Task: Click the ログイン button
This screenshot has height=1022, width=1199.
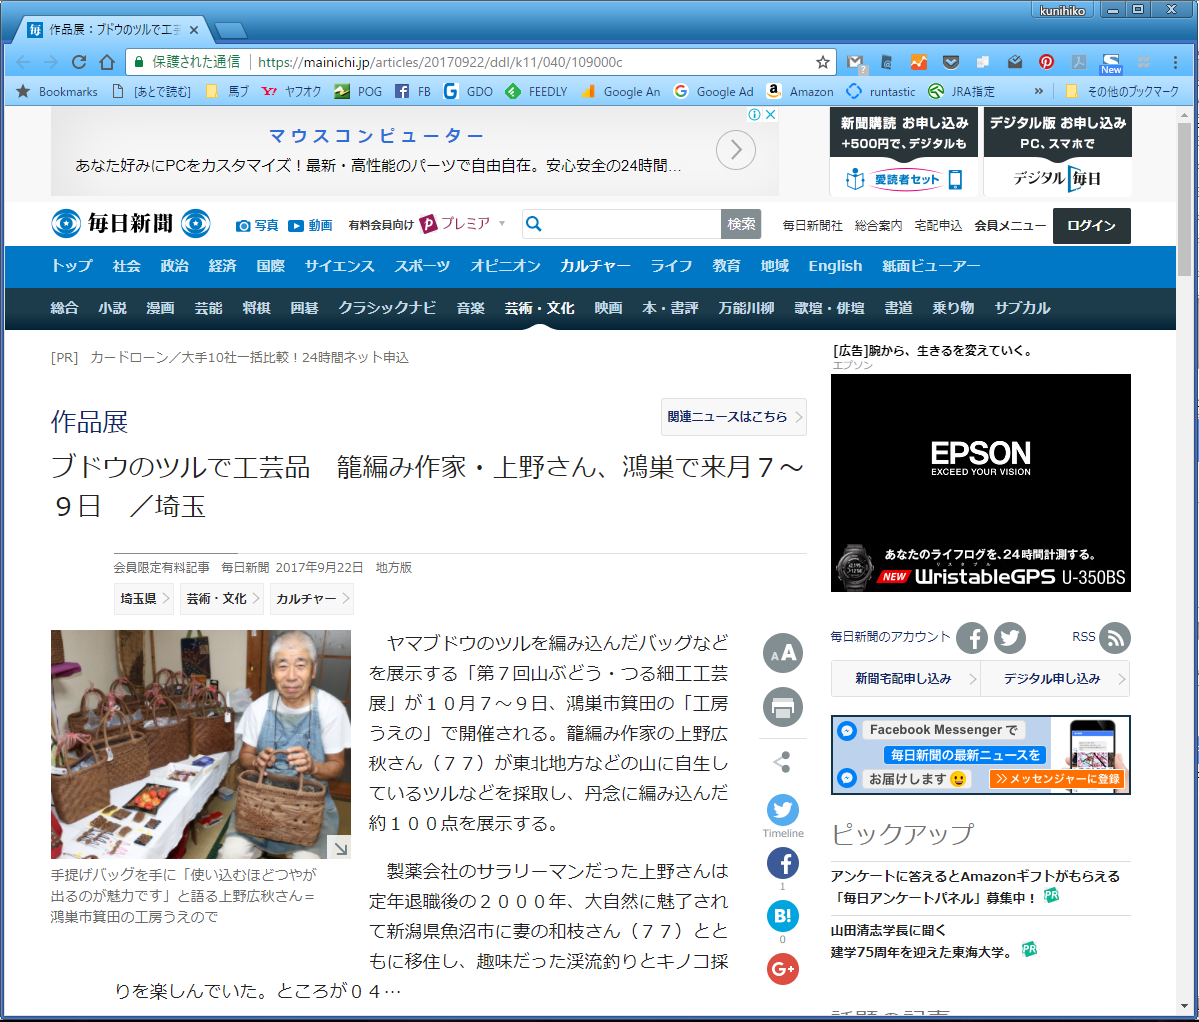Action: tap(1091, 226)
